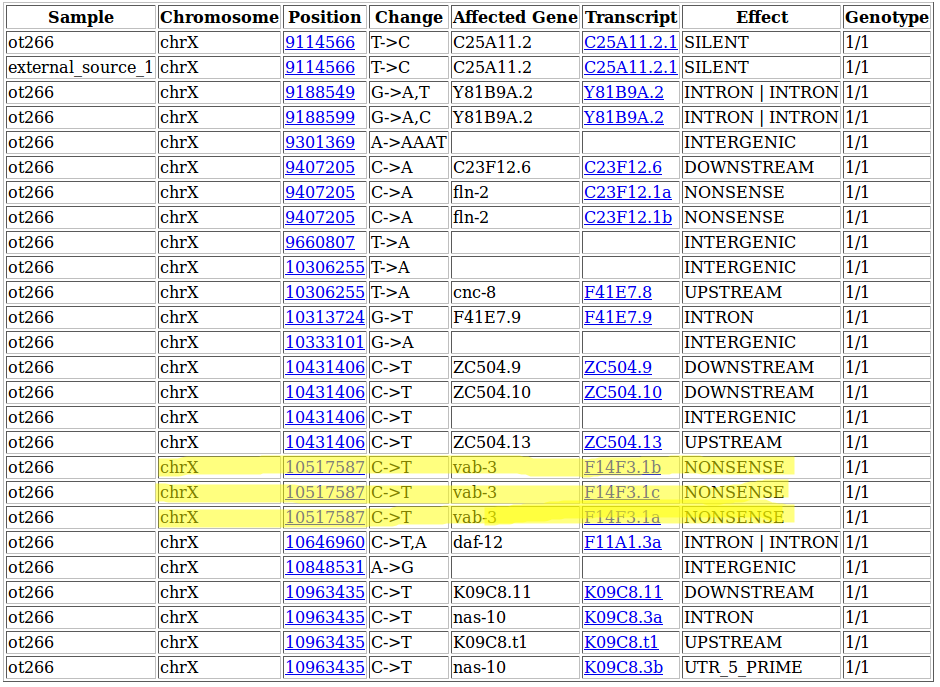Viewport: 940px width, 687px height.
Task: Click the G->T change cell
Action: 409,317
